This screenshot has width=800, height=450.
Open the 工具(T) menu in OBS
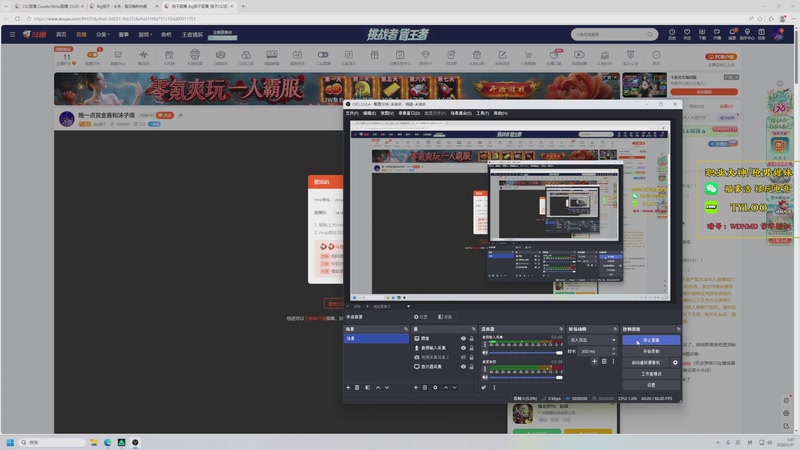pos(483,113)
